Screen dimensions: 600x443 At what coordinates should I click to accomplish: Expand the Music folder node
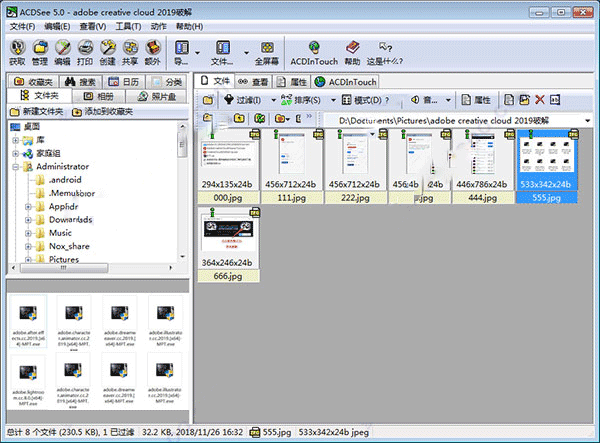28,233
